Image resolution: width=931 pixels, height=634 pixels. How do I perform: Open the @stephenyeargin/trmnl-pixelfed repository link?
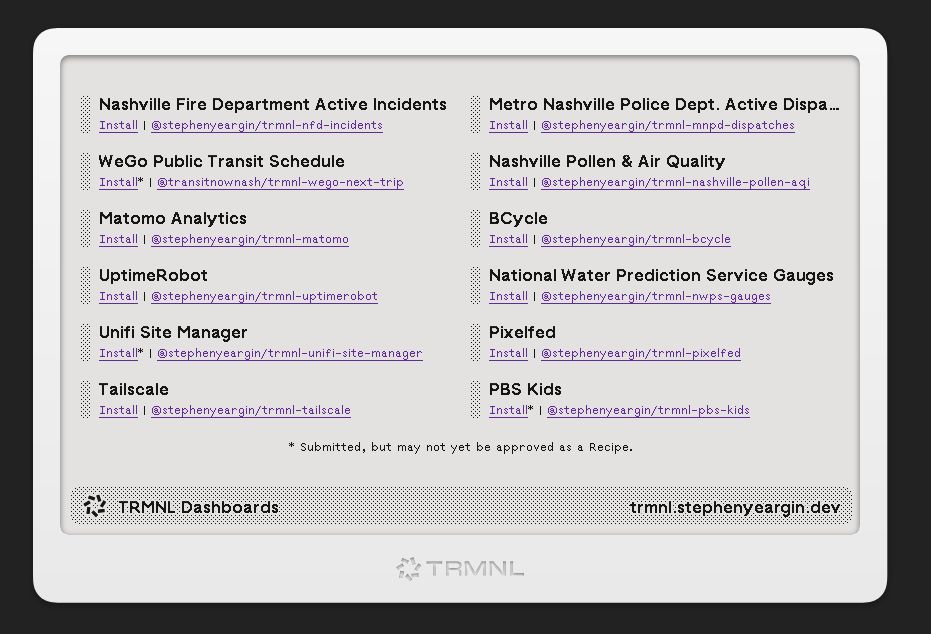641,353
